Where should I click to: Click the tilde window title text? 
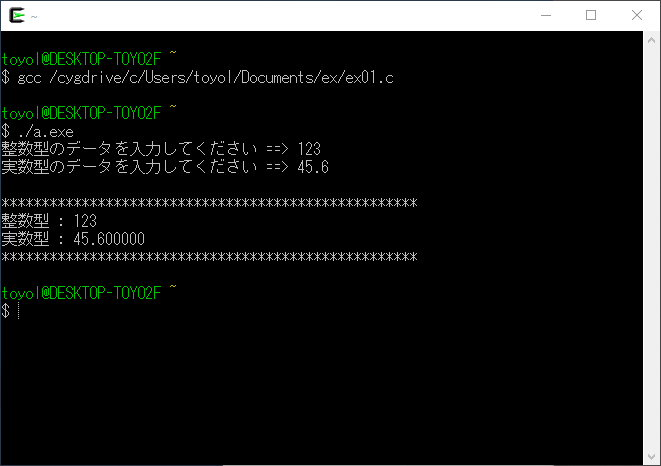pos(34,17)
